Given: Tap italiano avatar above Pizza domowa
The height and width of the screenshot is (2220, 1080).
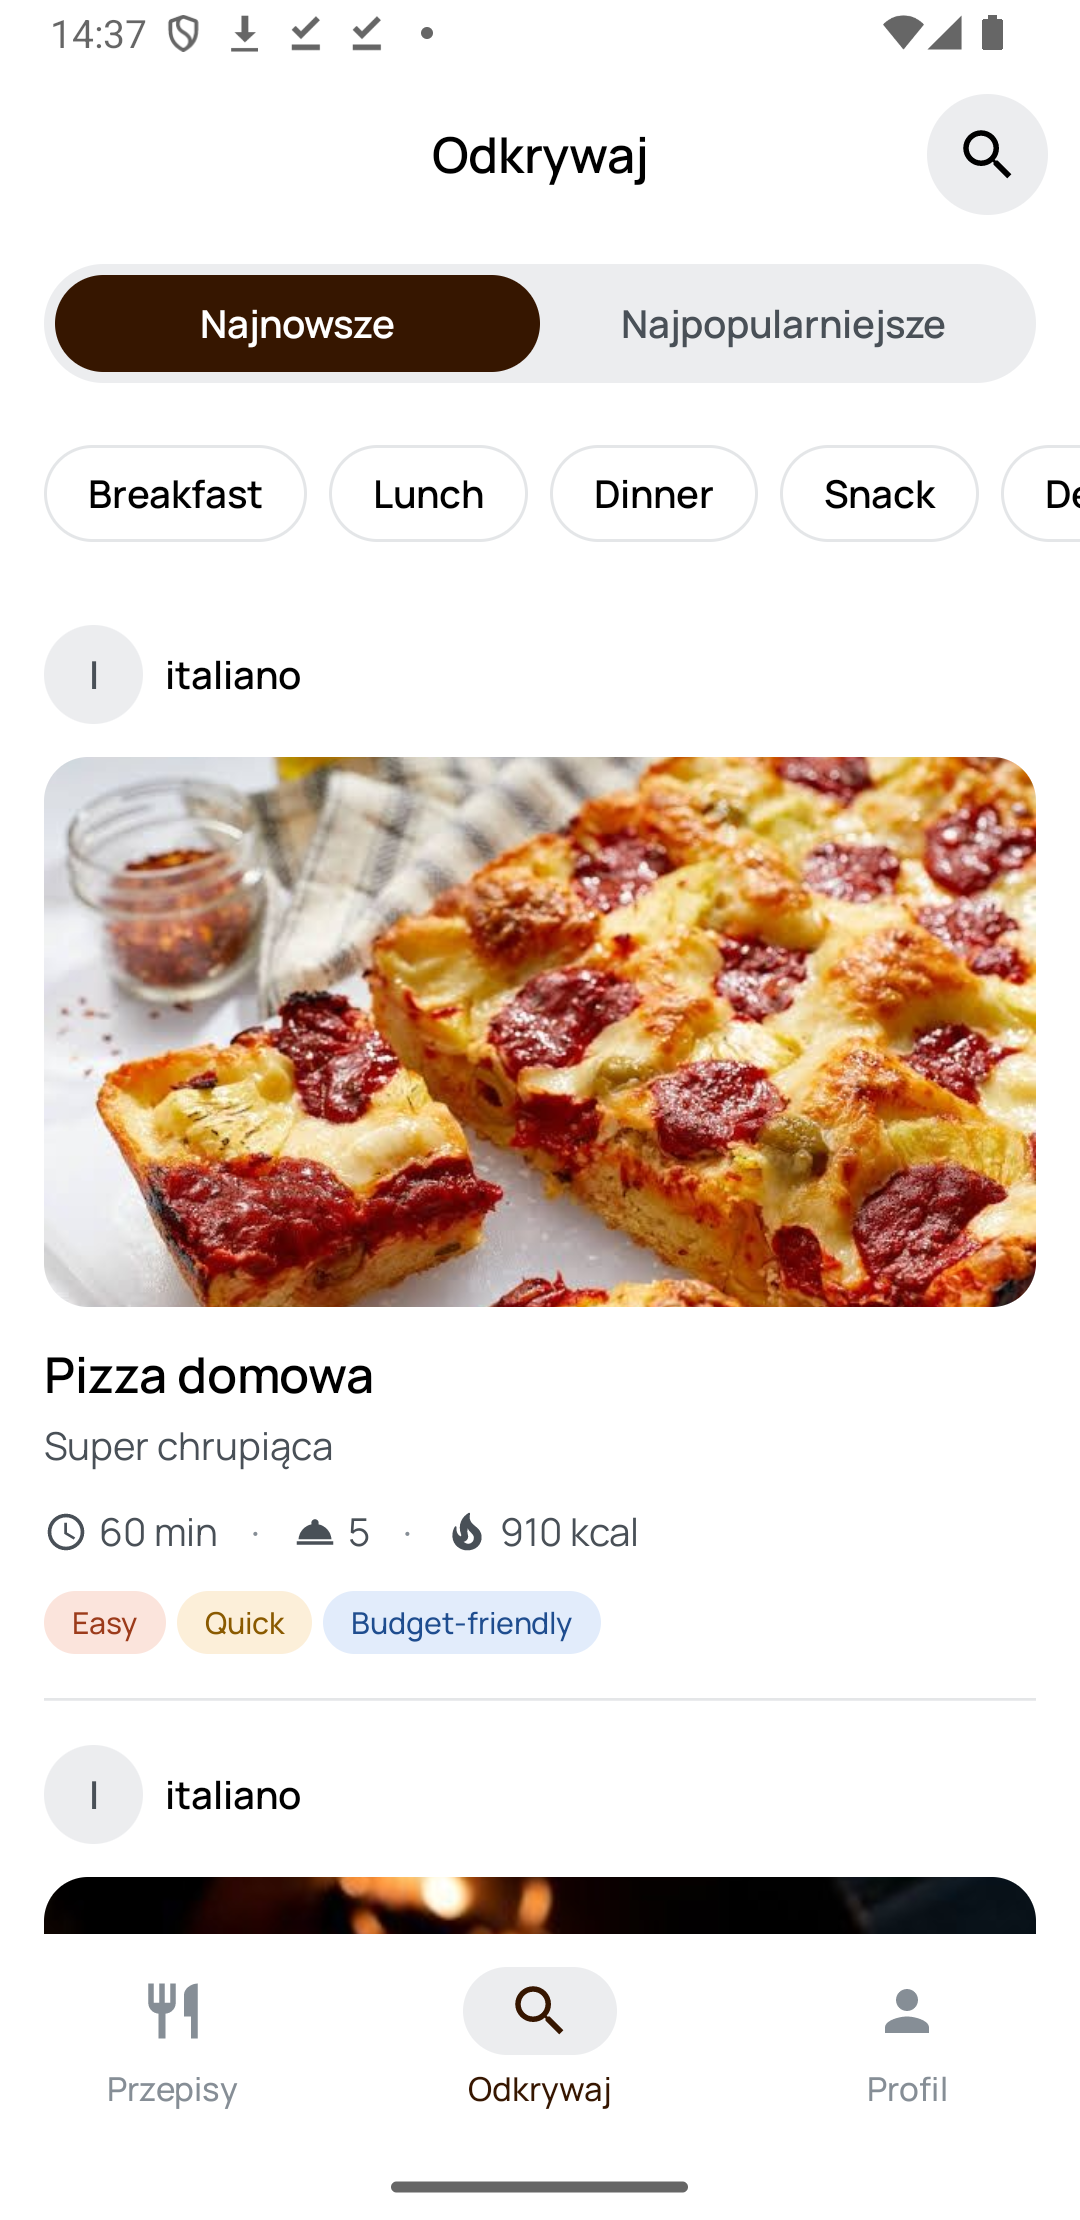Looking at the screenshot, I should [93, 675].
